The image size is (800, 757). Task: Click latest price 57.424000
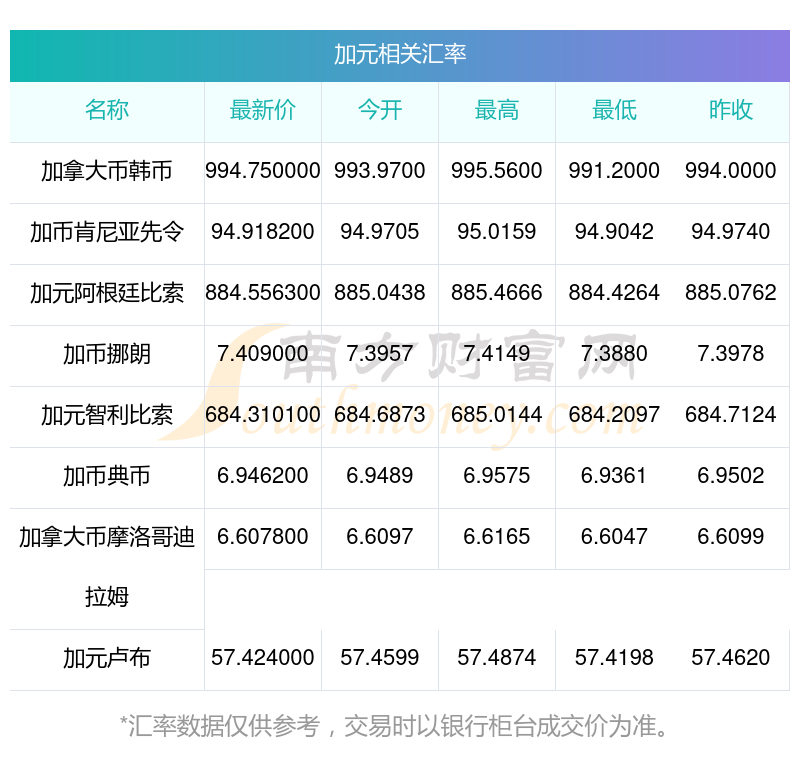point(263,658)
